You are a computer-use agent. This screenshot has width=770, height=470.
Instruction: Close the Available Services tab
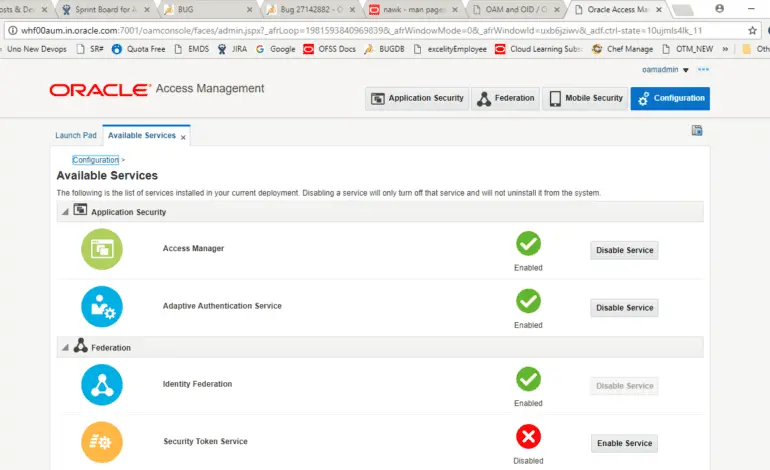(x=183, y=138)
